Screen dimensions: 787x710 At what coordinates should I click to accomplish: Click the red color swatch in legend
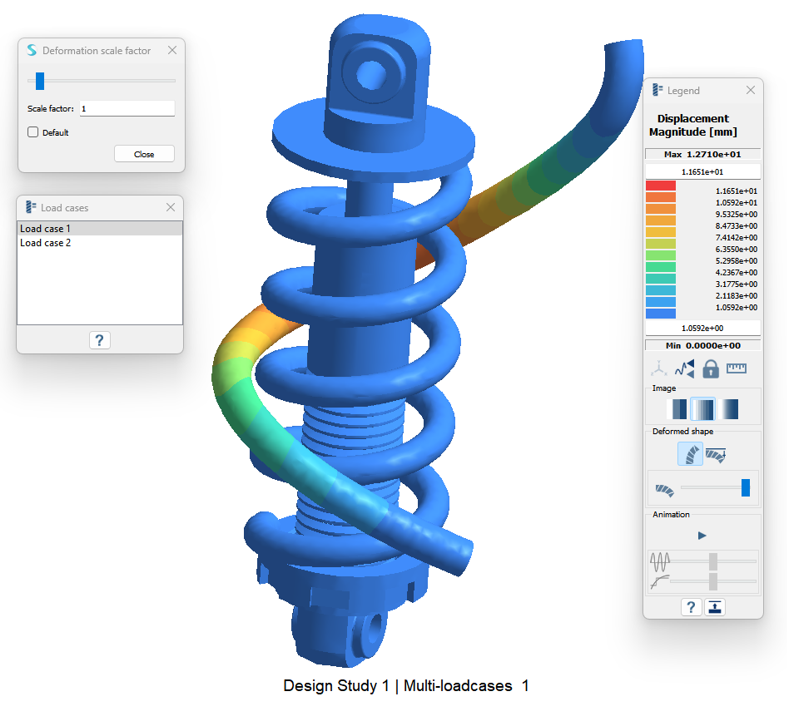(x=660, y=187)
